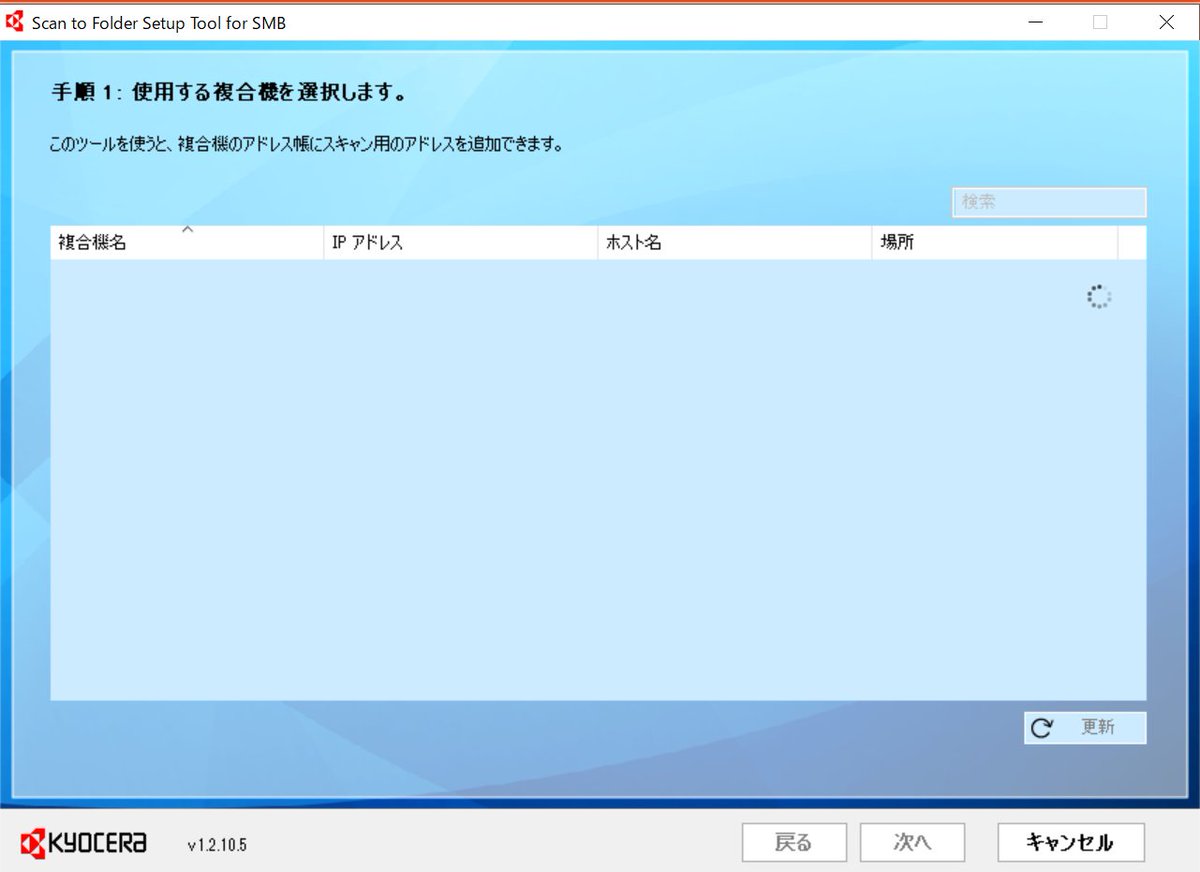
Task: Sort by 場所 column header
Action: [x=995, y=243]
